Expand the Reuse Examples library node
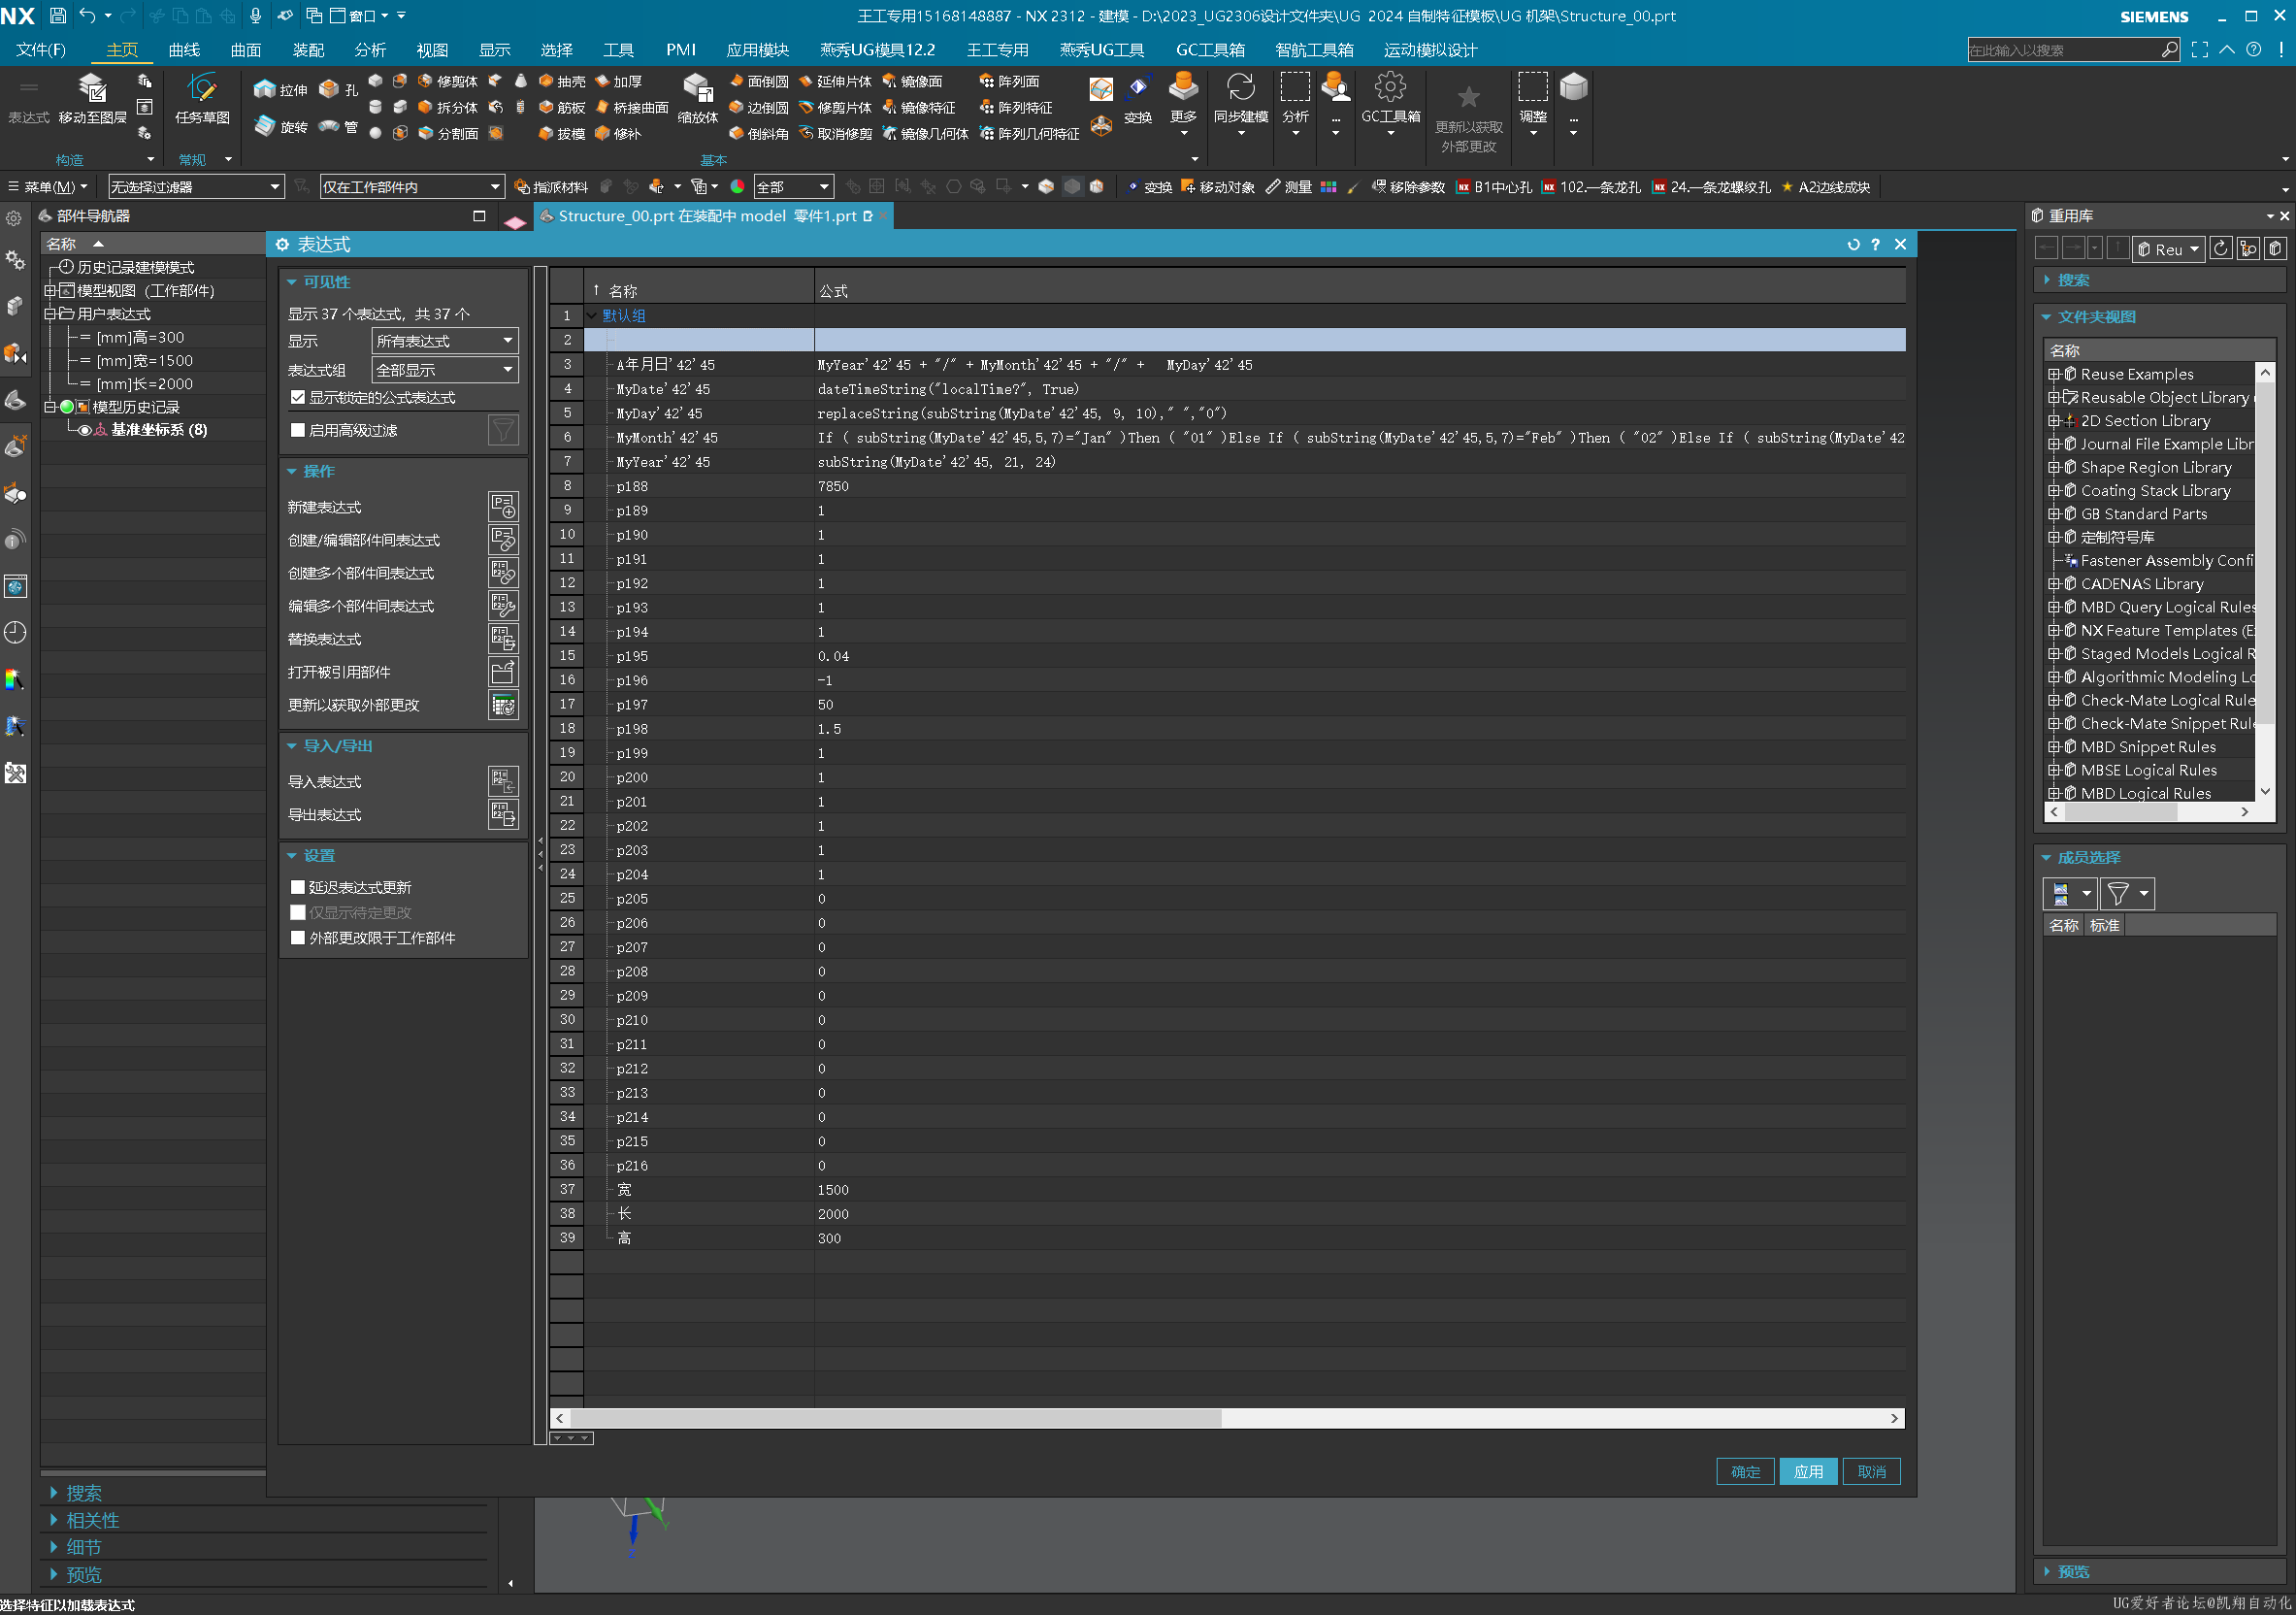Screen dimensions: 2296x1615 click(2053, 374)
